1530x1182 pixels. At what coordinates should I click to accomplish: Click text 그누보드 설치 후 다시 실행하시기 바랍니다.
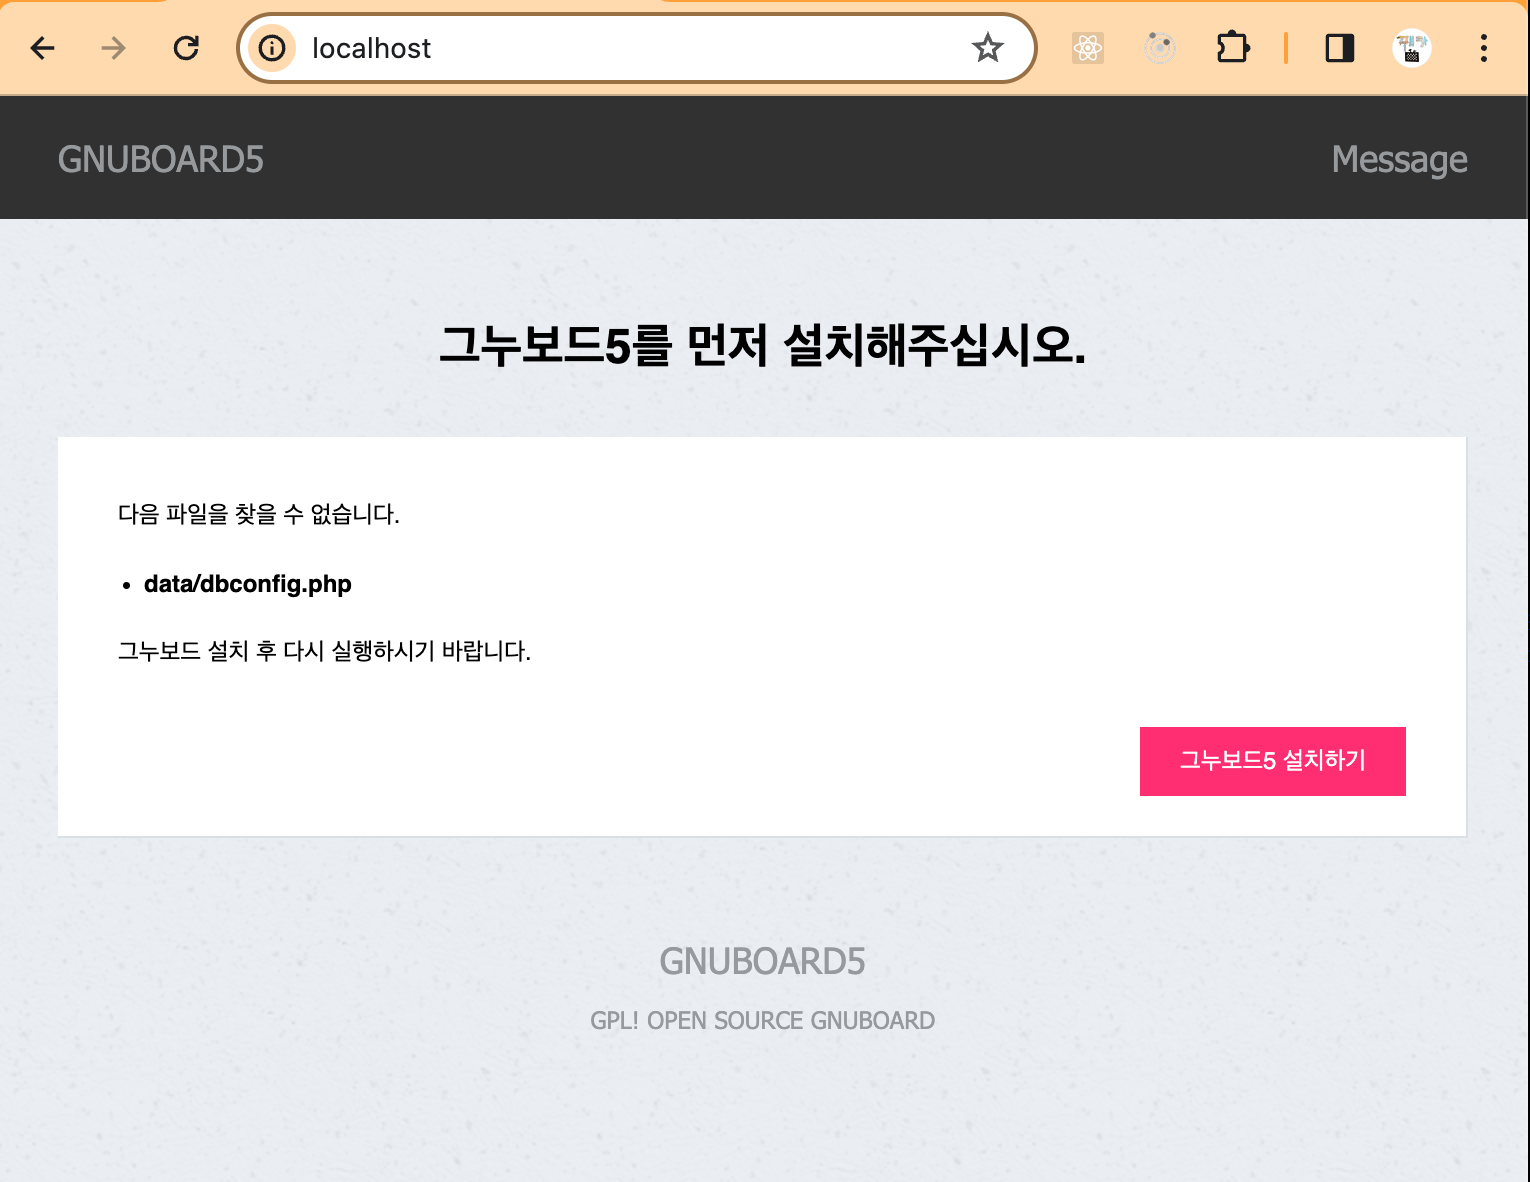(324, 651)
